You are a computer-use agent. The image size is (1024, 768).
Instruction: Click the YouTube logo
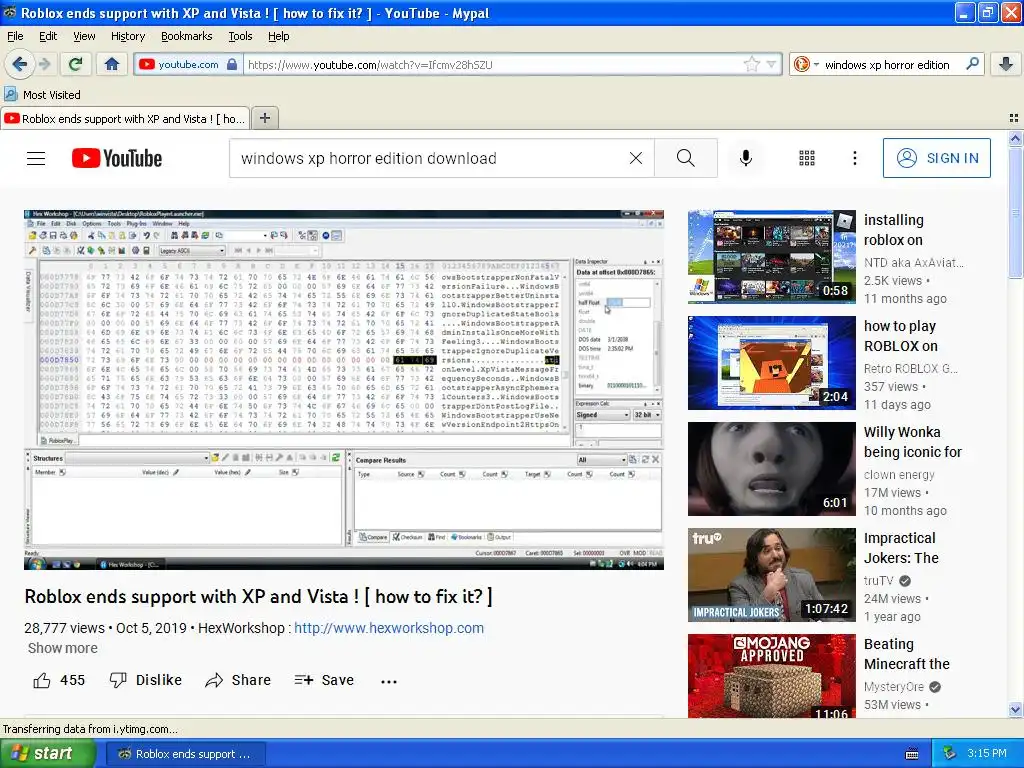(117, 158)
